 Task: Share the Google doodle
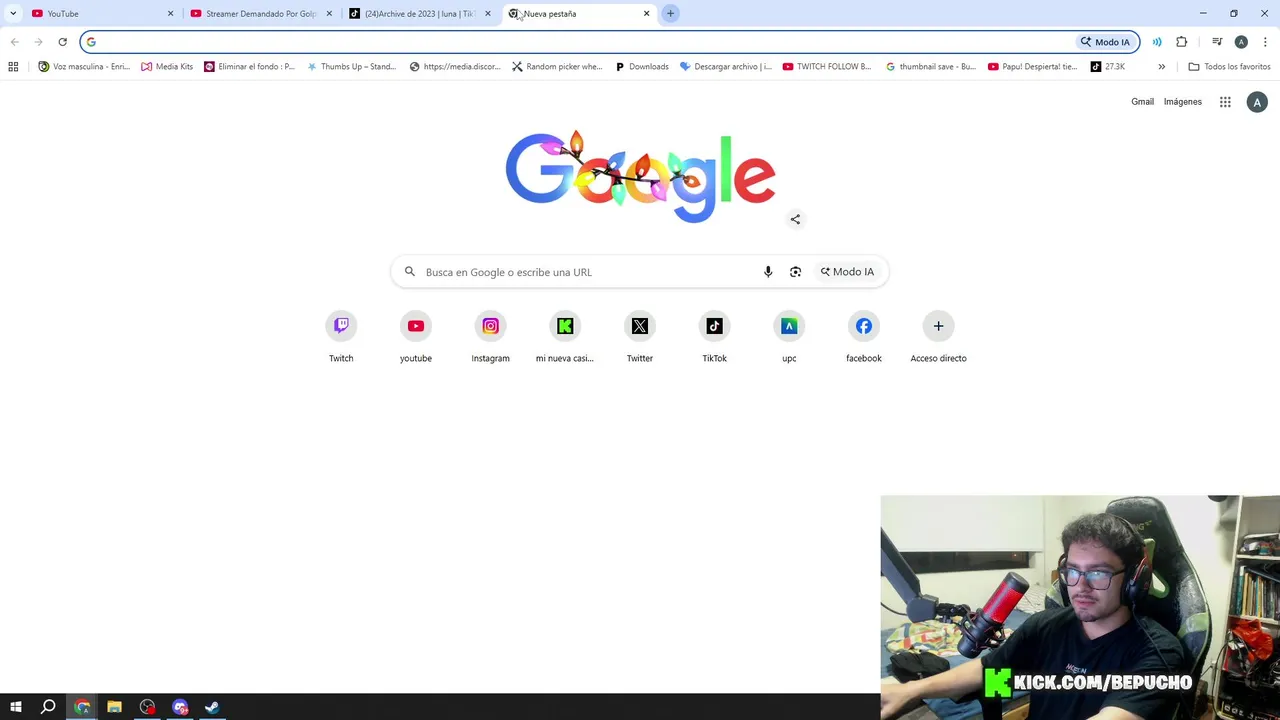[795, 219]
